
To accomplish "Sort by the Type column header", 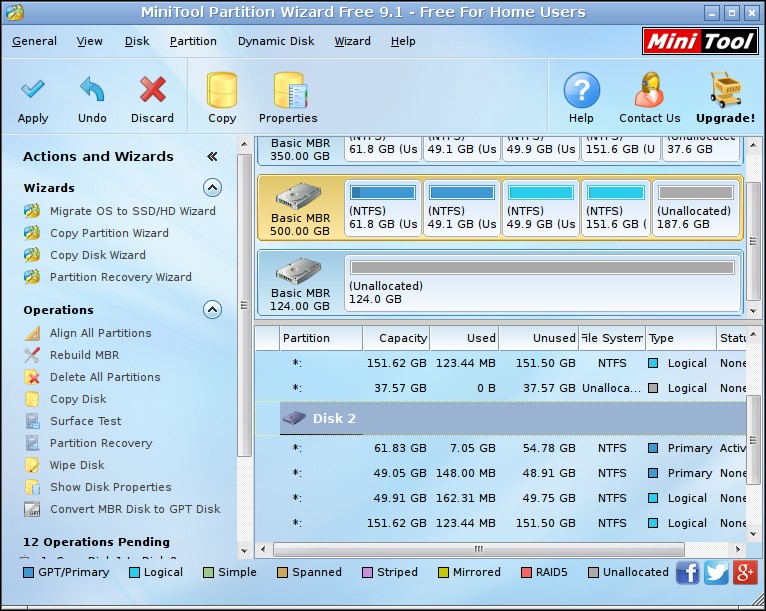I will pos(681,338).
